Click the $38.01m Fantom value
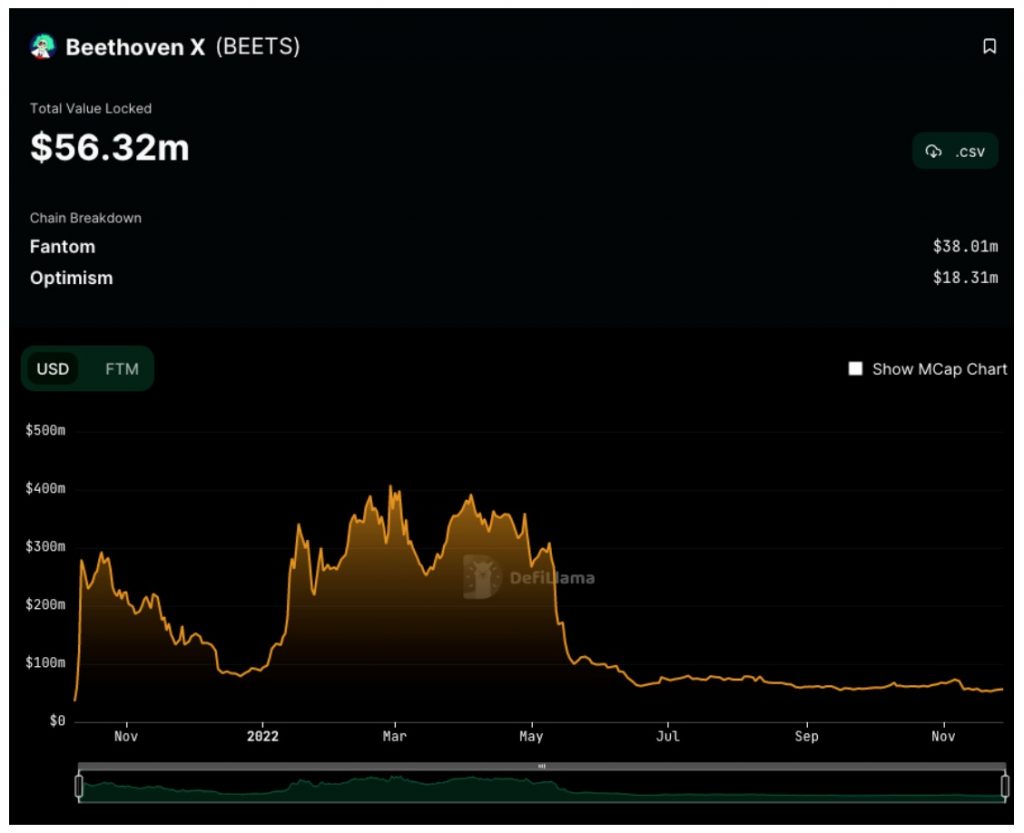The width and height of the screenshot is (1024, 833). 965,246
